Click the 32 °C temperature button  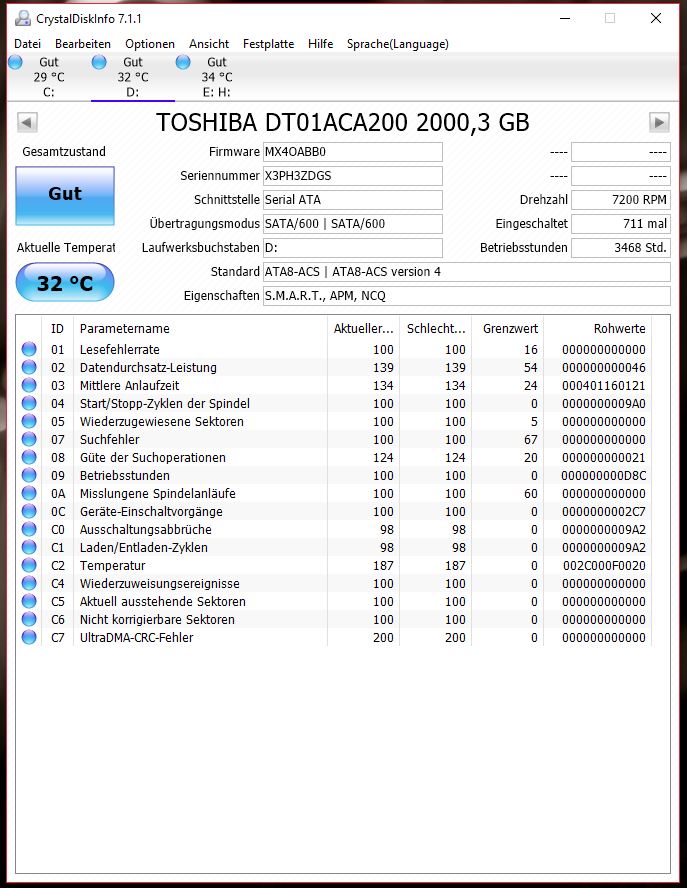[x=65, y=283]
